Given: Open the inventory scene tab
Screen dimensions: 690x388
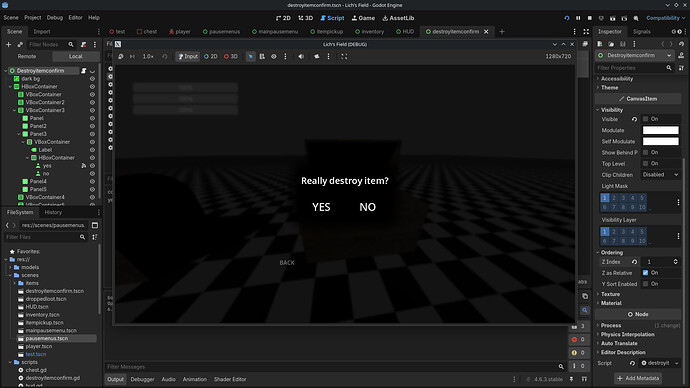Looking at the screenshot, I should tap(370, 32).
